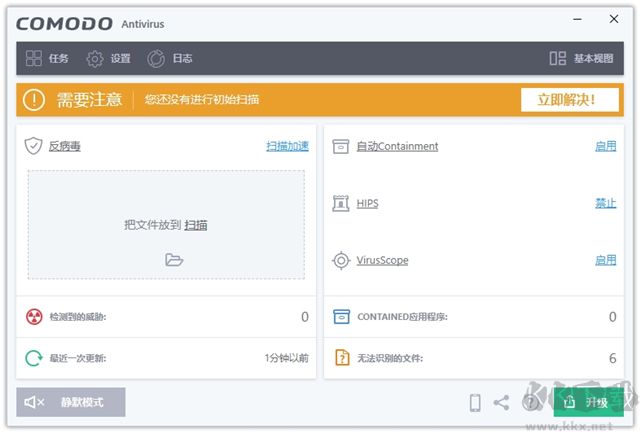The width and height of the screenshot is (640, 433).
Task: Toggle the 启用 status for 自动Containment
Action: 606,146
